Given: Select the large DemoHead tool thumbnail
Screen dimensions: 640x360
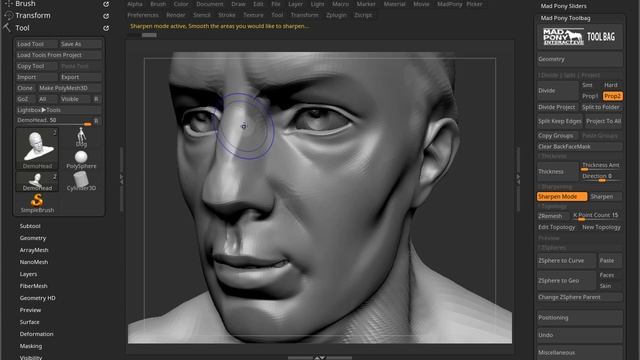Looking at the screenshot, I should pos(37,148).
